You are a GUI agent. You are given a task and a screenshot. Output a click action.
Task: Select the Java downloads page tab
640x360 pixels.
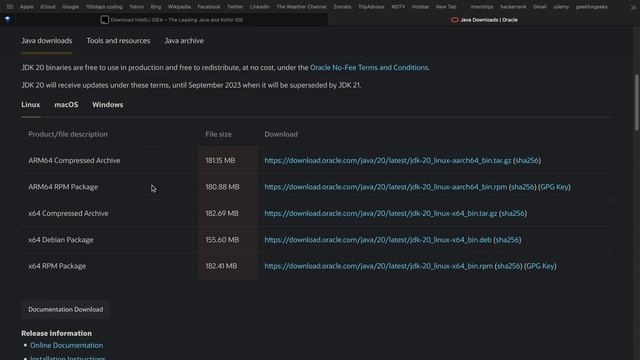47,41
